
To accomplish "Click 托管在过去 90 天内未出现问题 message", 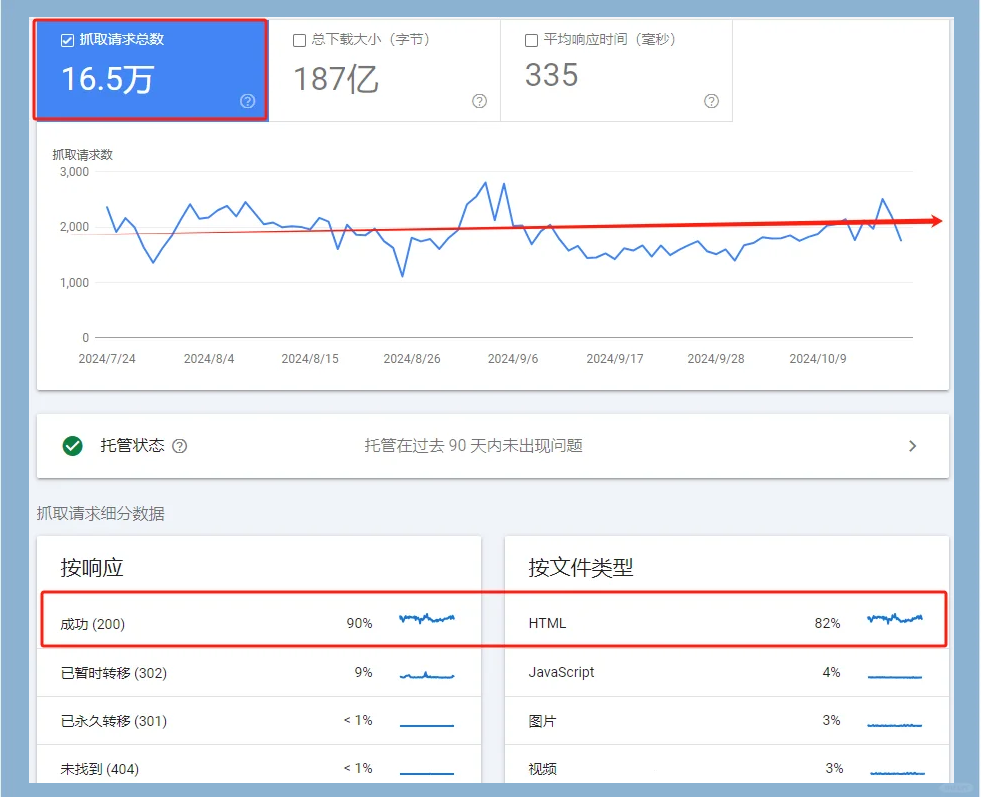I will [x=474, y=445].
